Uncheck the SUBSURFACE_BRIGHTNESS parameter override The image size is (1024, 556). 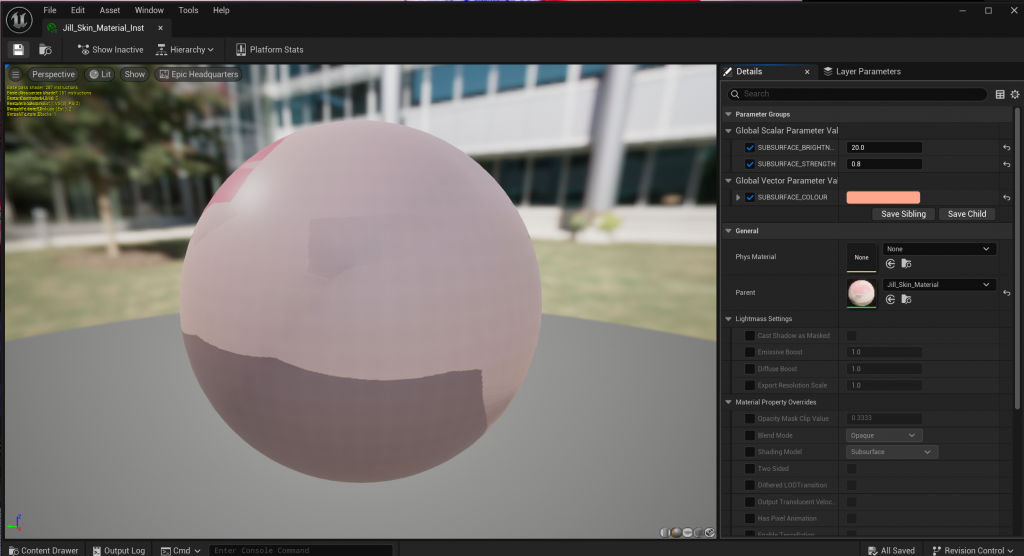(x=750, y=148)
